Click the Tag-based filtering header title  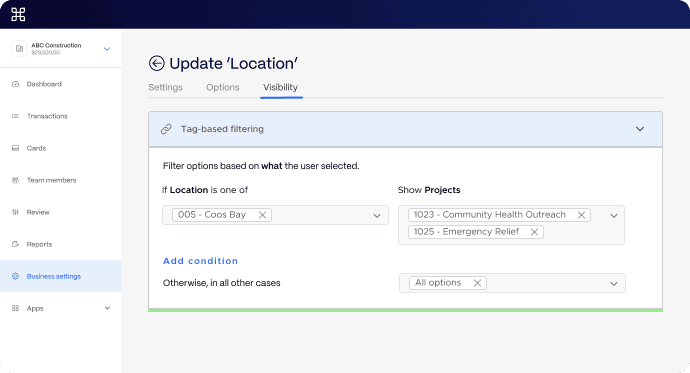[222, 129]
